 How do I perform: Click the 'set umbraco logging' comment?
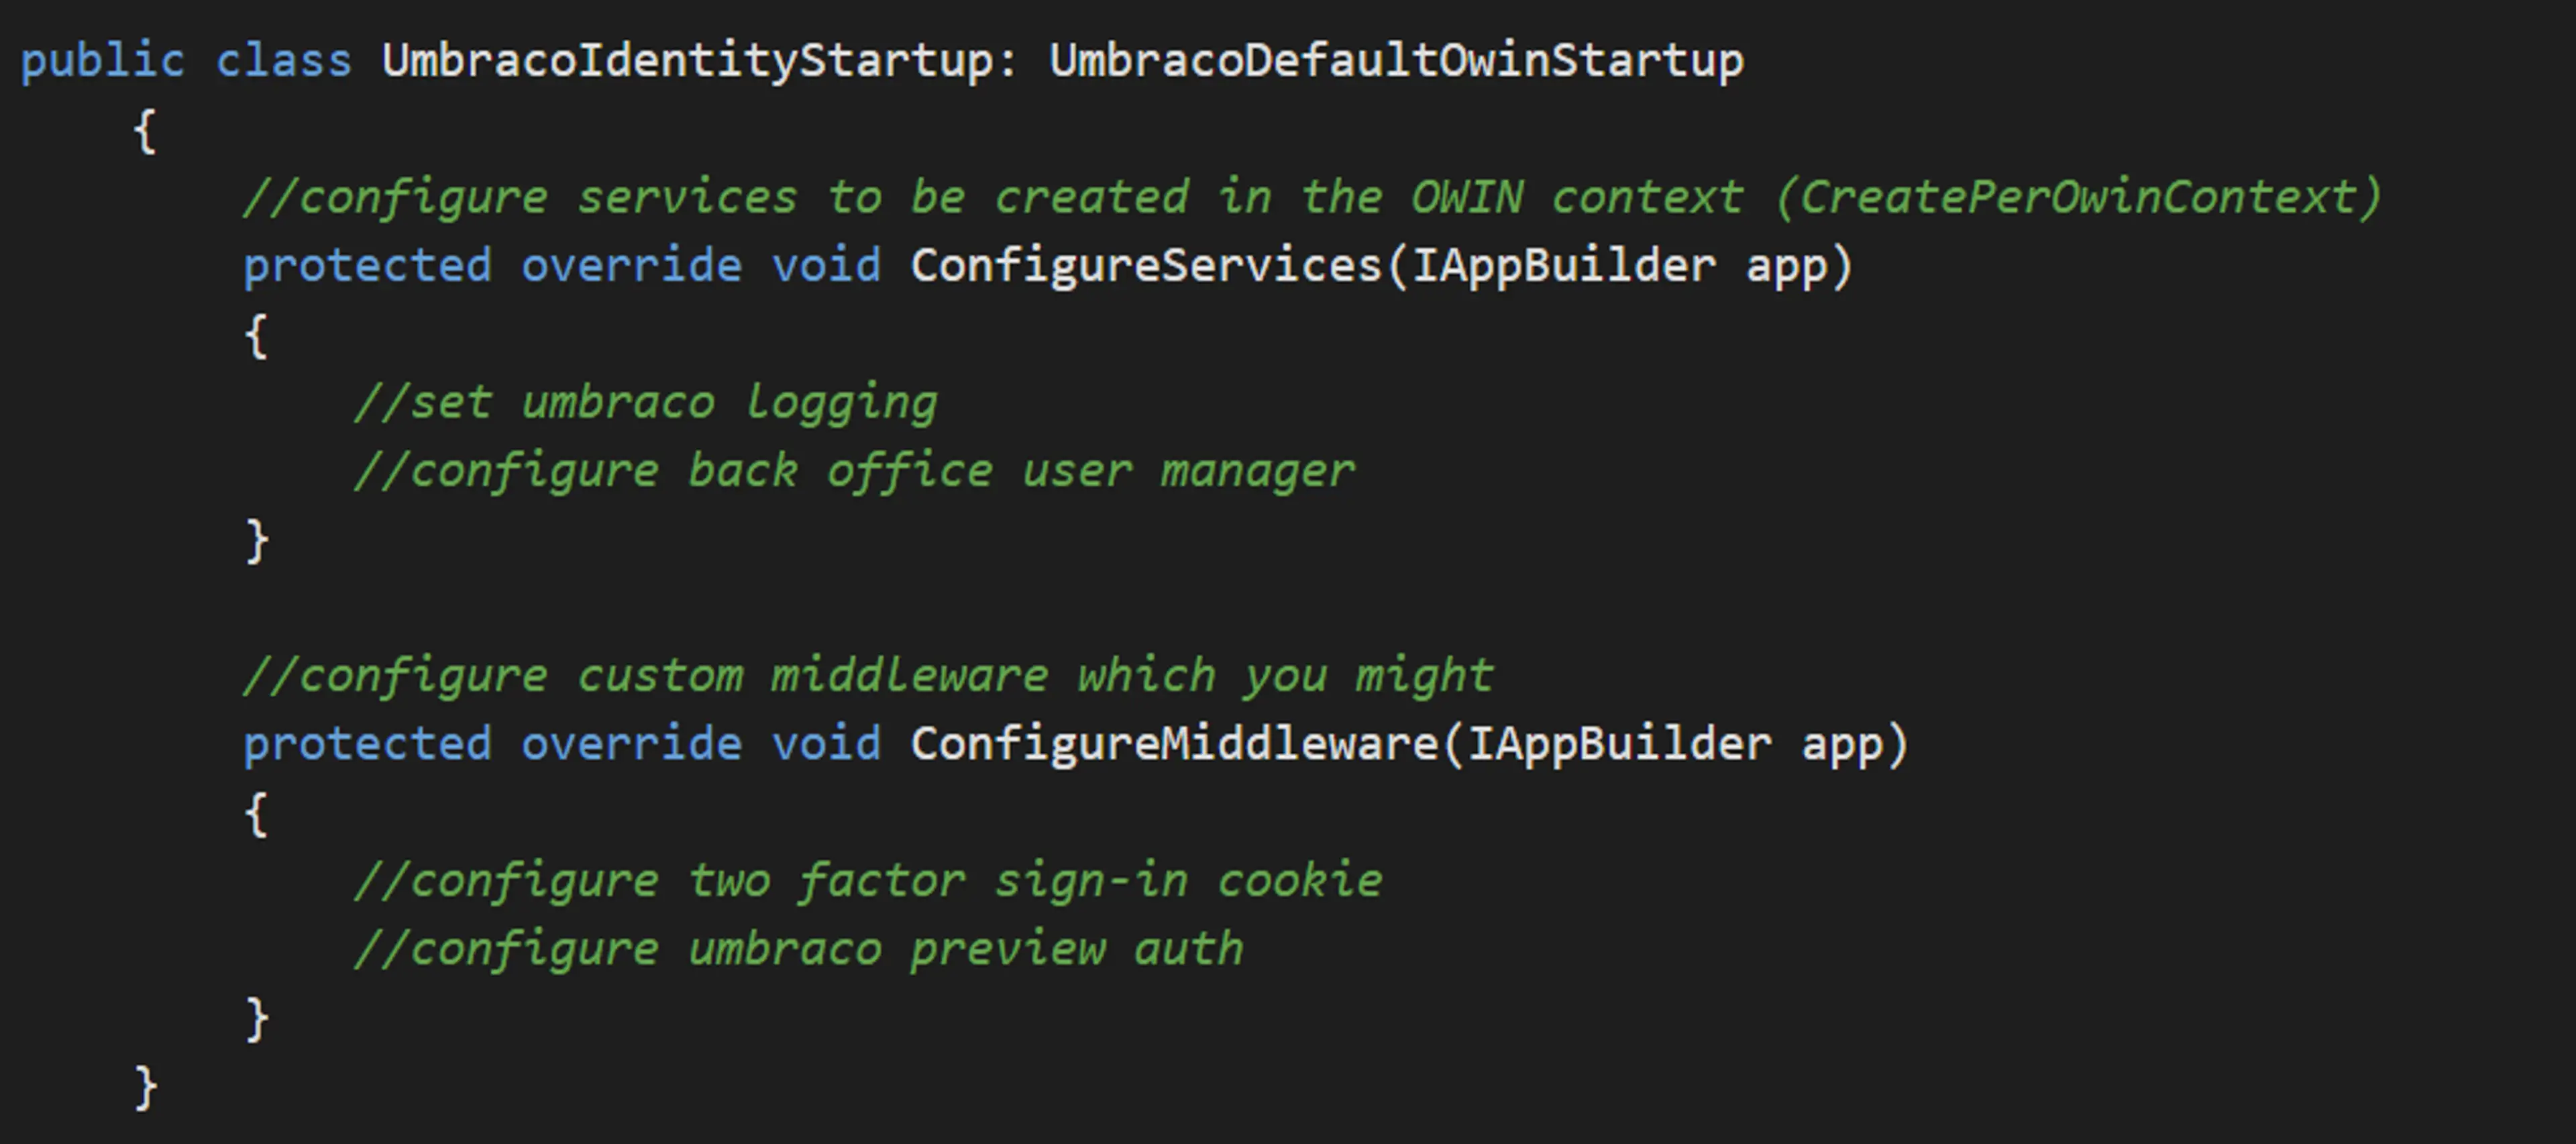coord(646,403)
